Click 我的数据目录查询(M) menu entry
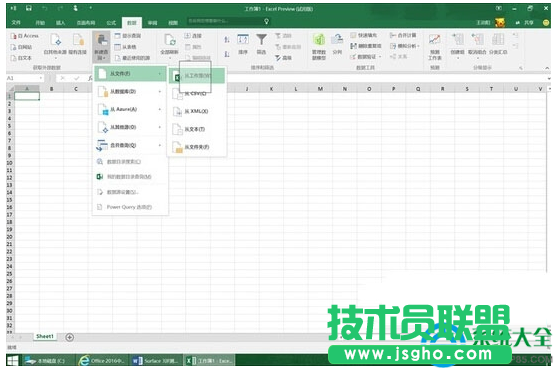 [130, 176]
